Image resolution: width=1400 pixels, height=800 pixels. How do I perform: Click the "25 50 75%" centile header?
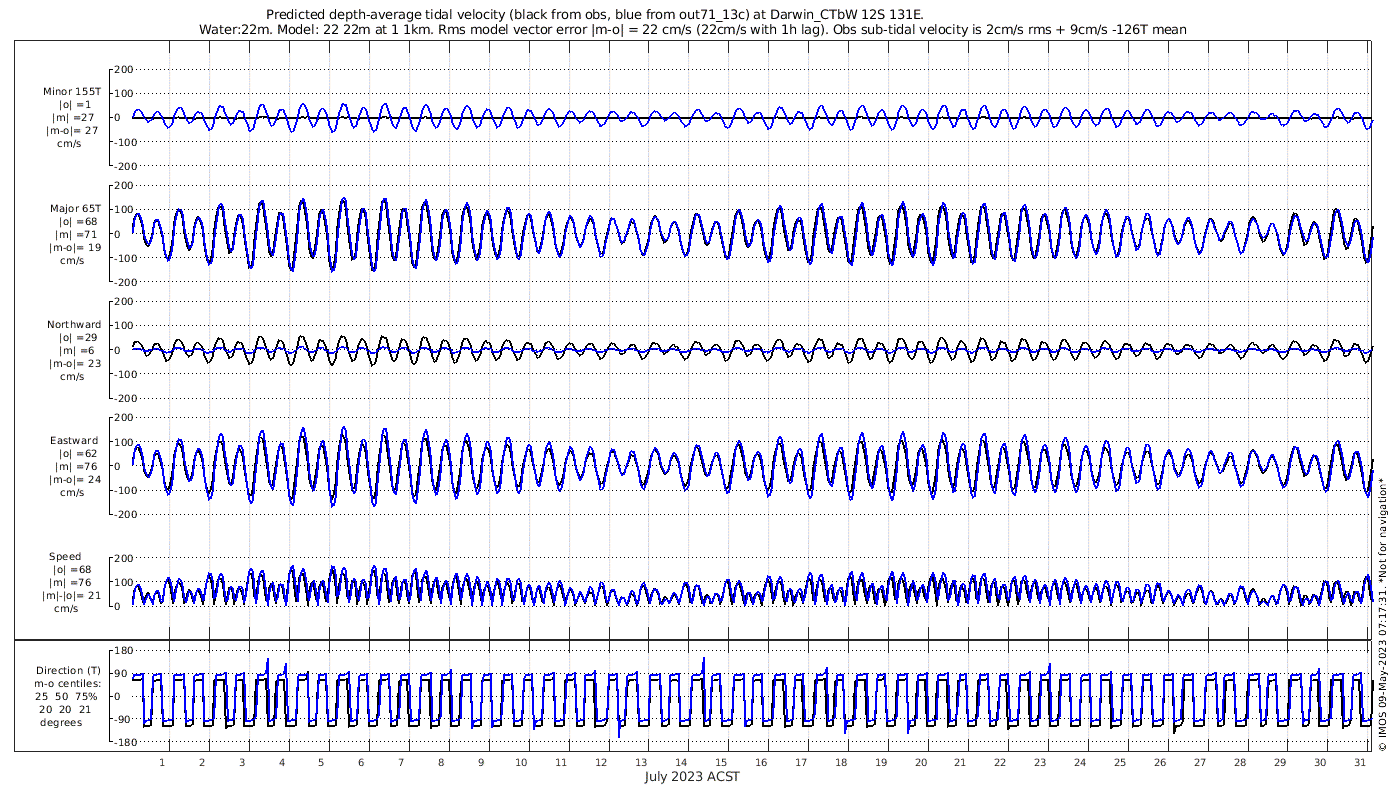[x=68, y=696]
